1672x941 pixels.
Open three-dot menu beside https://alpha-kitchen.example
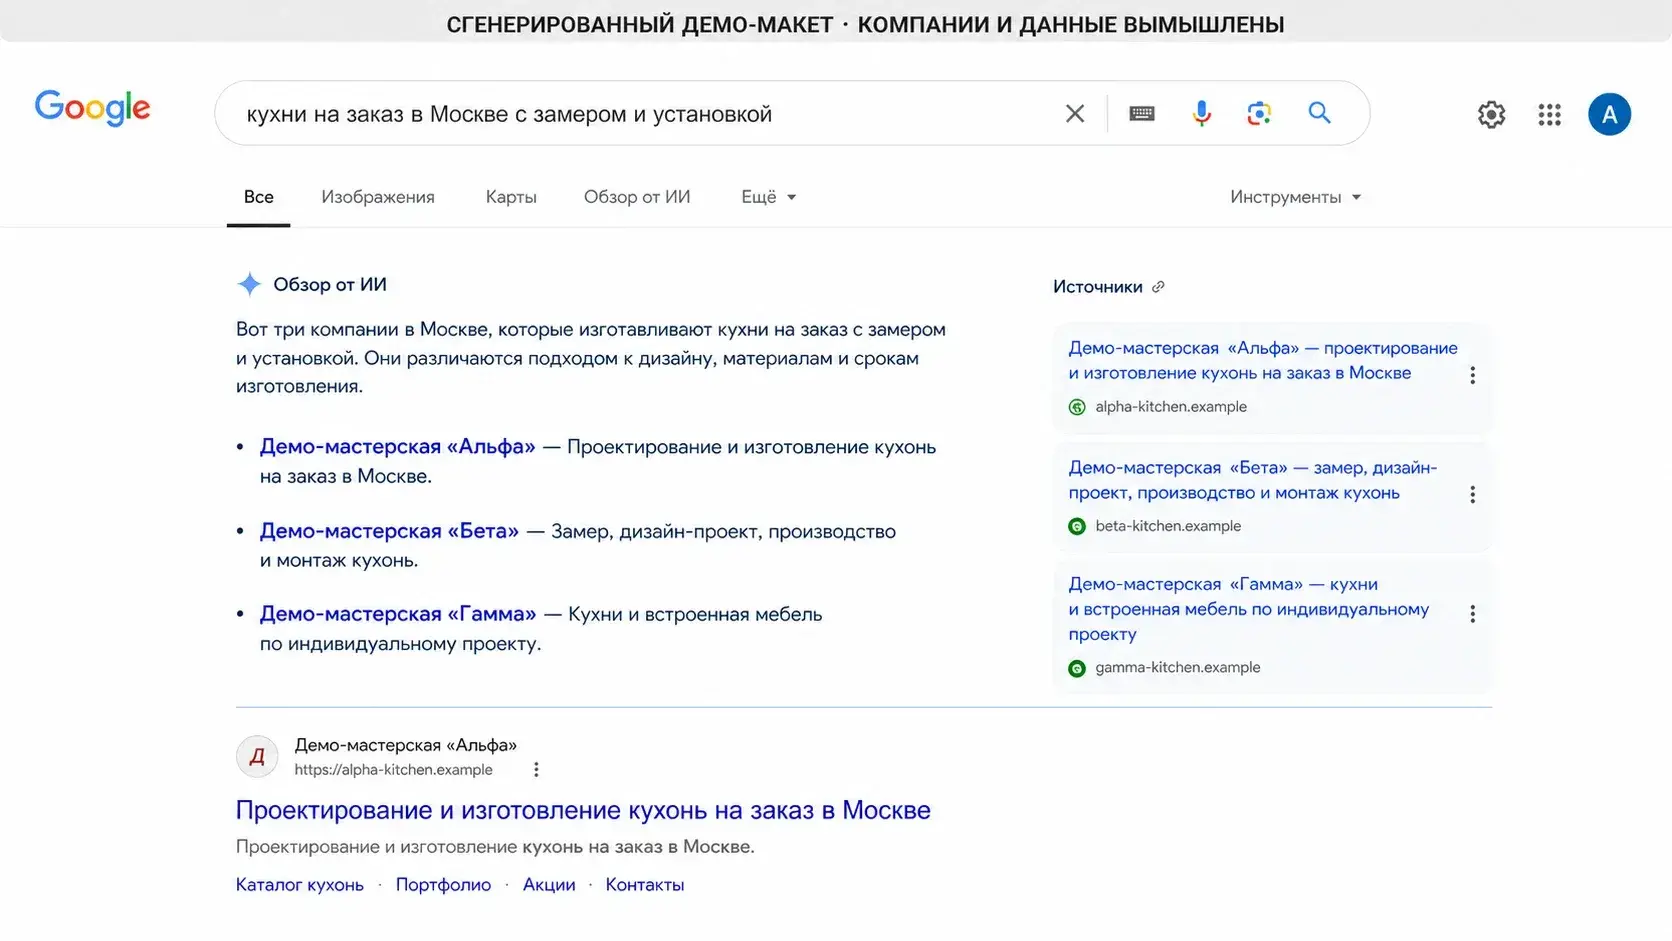[536, 770]
